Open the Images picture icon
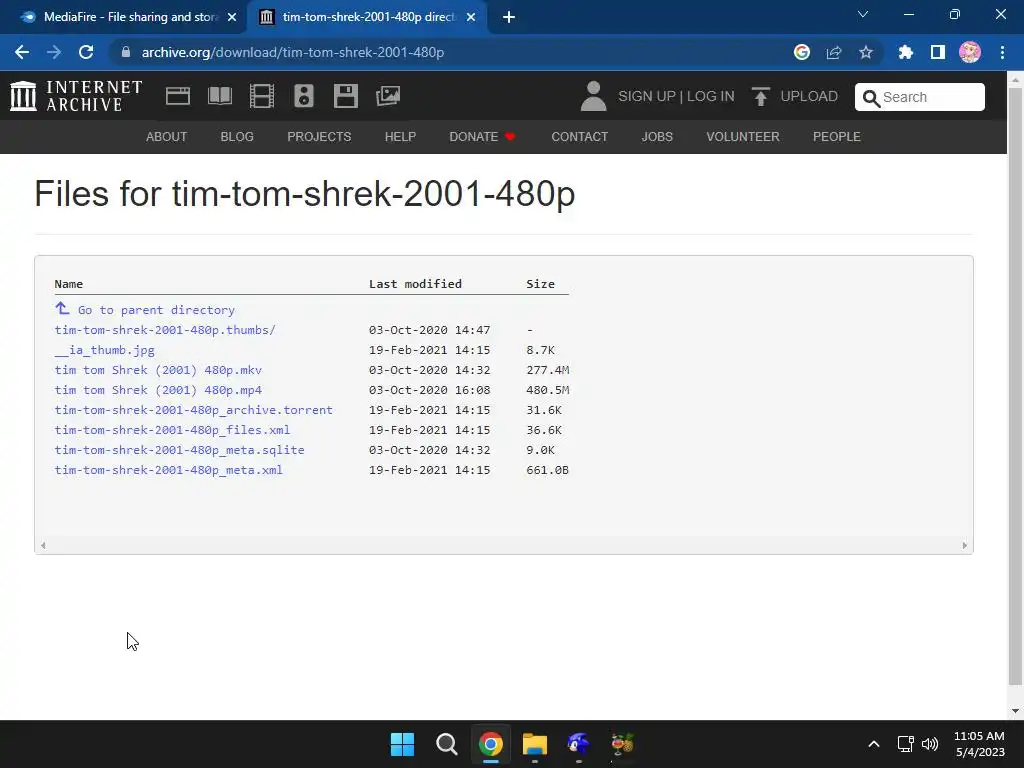Viewport: 1024px width, 768px height. click(388, 96)
